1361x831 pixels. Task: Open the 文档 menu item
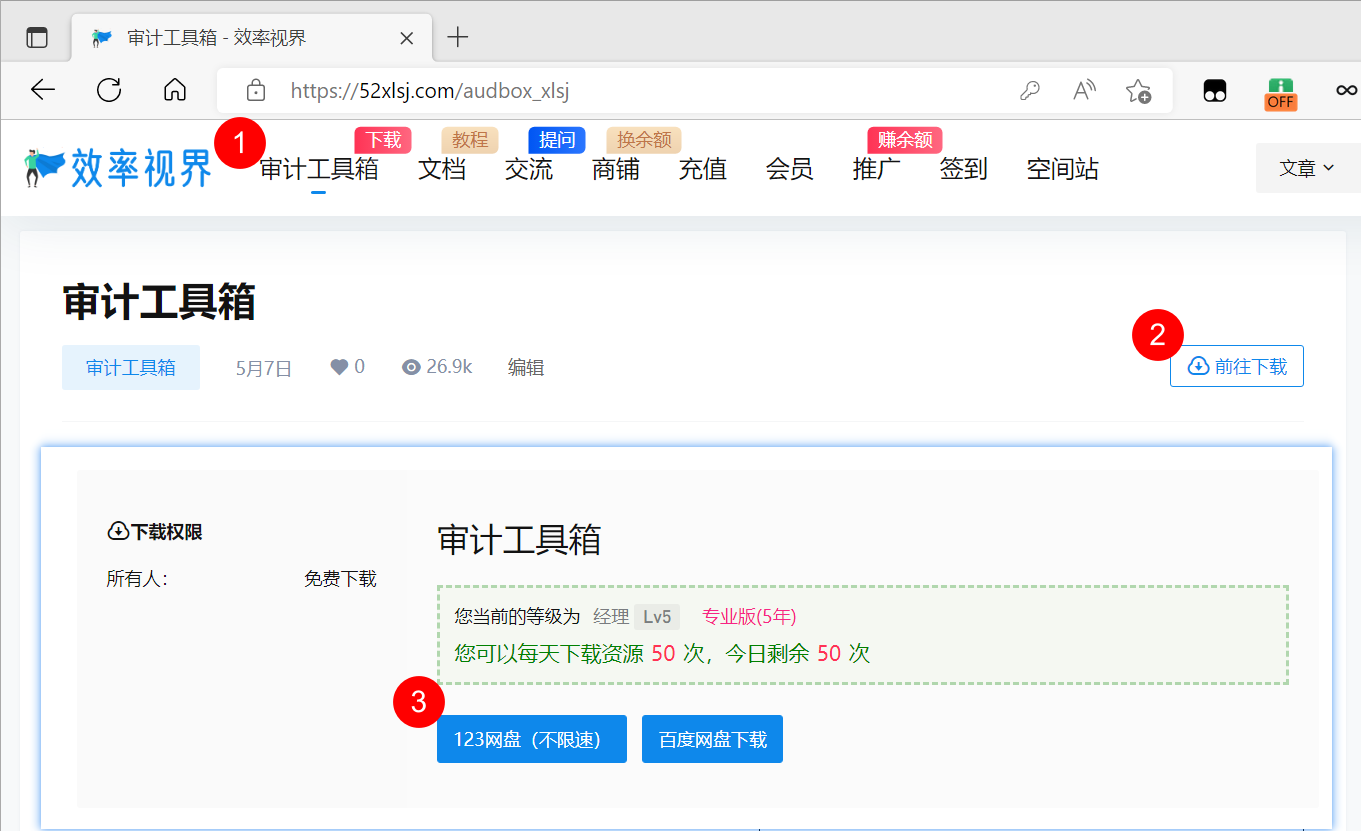click(441, 169)
